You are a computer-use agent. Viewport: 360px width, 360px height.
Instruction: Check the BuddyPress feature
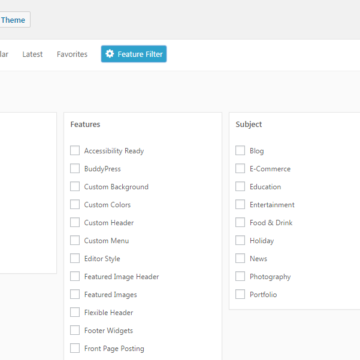(x=75, y=168)
